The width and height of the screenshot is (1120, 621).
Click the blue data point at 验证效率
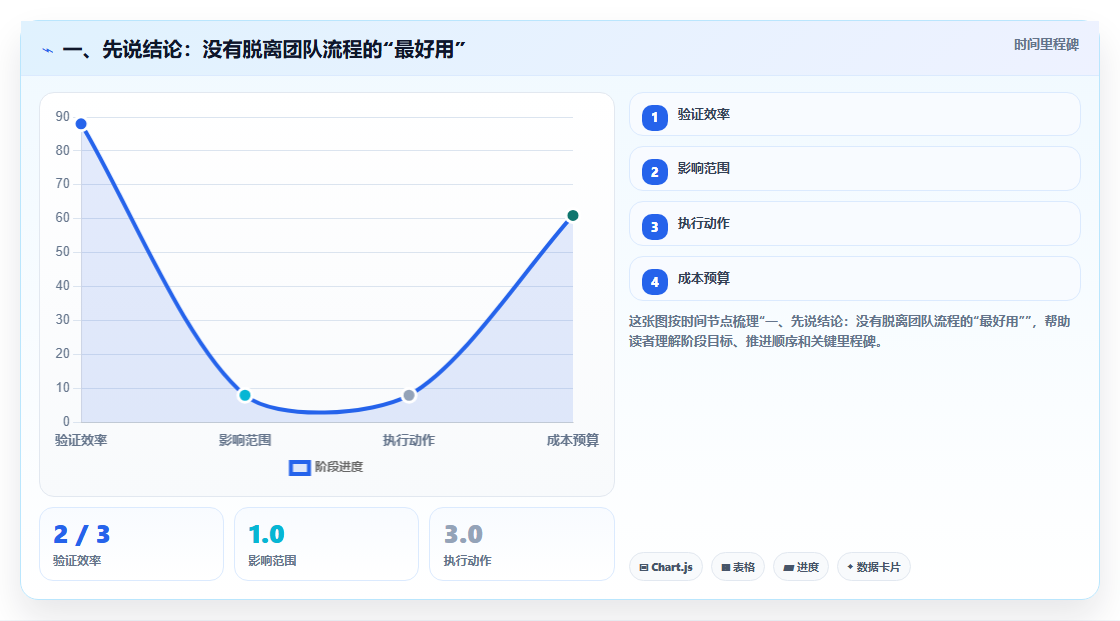(x=81, y=124)
